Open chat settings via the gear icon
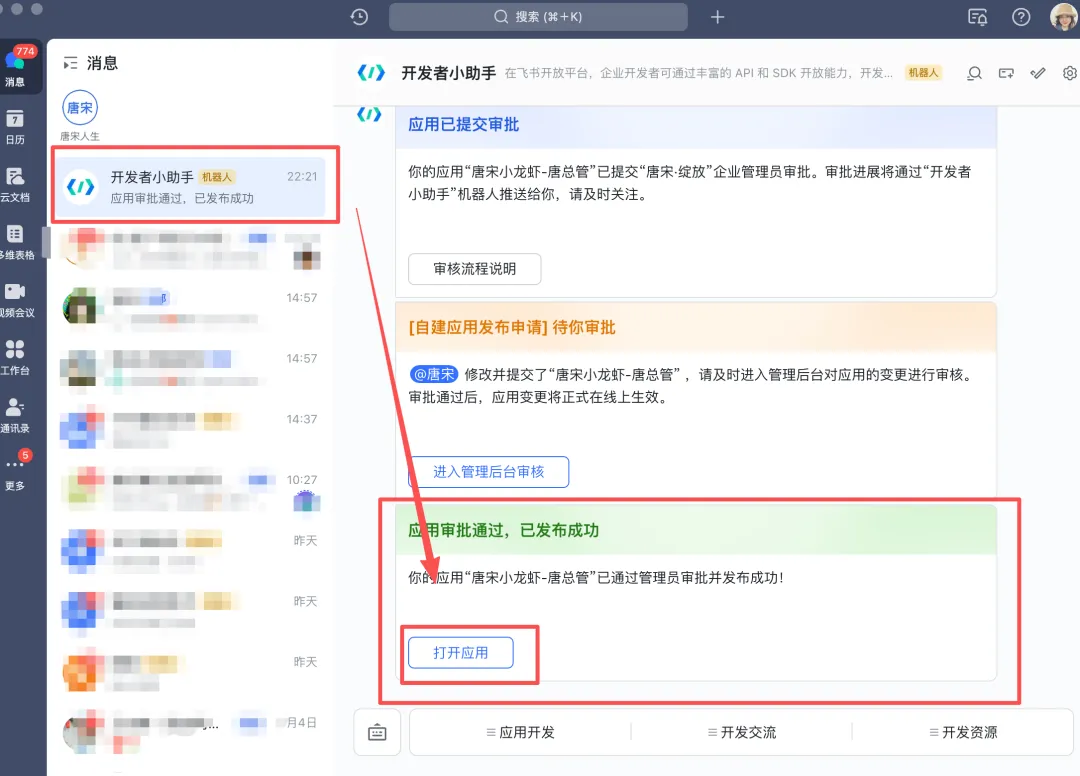This screenshot has height=776, width=1080. tap(1070, 73)
